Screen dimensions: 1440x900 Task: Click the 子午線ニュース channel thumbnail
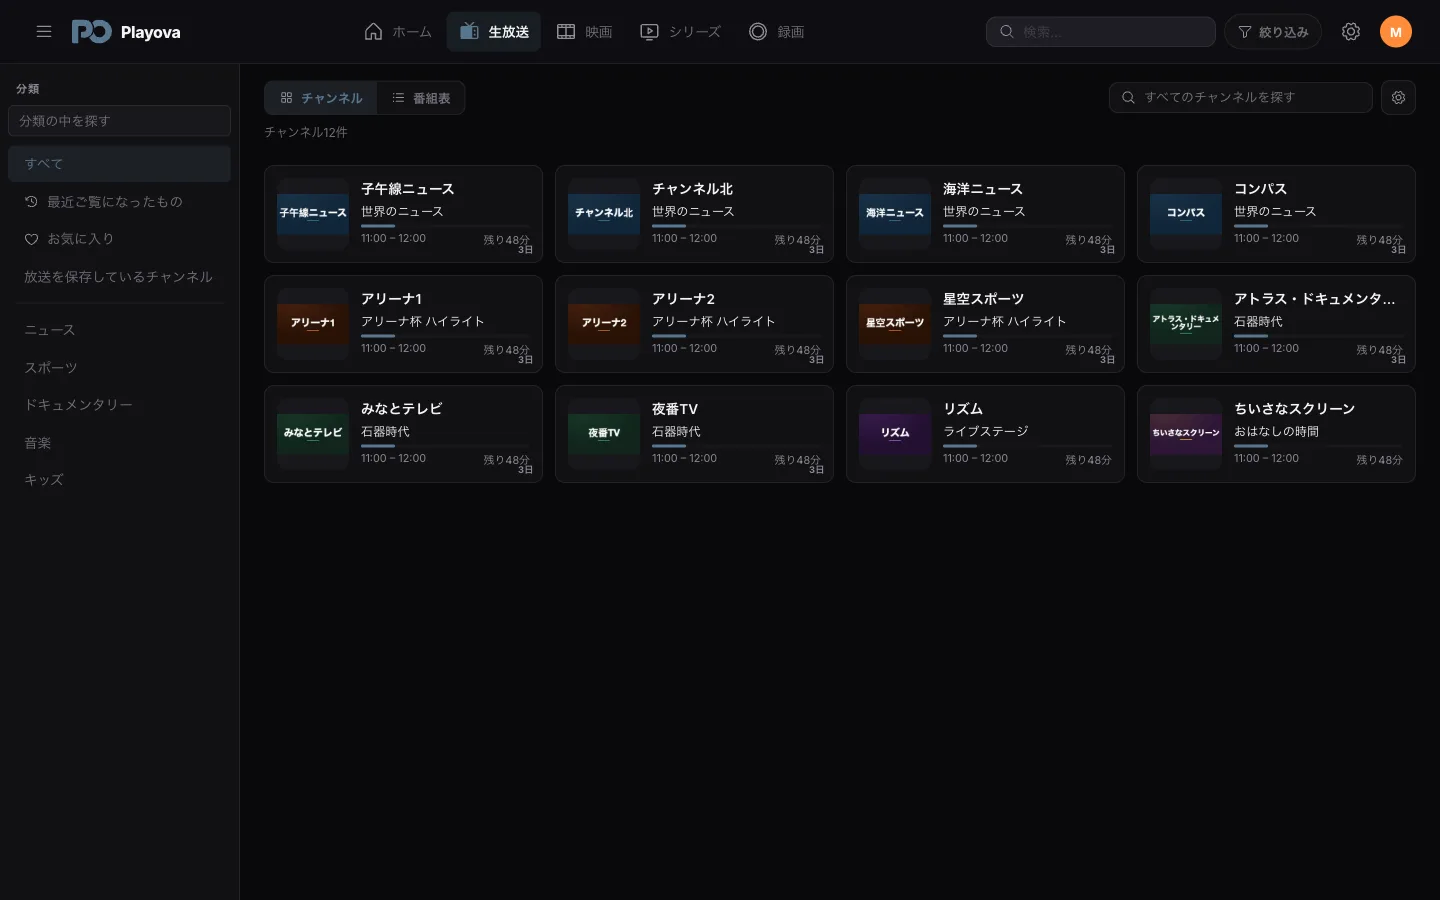tap(313, 214)
